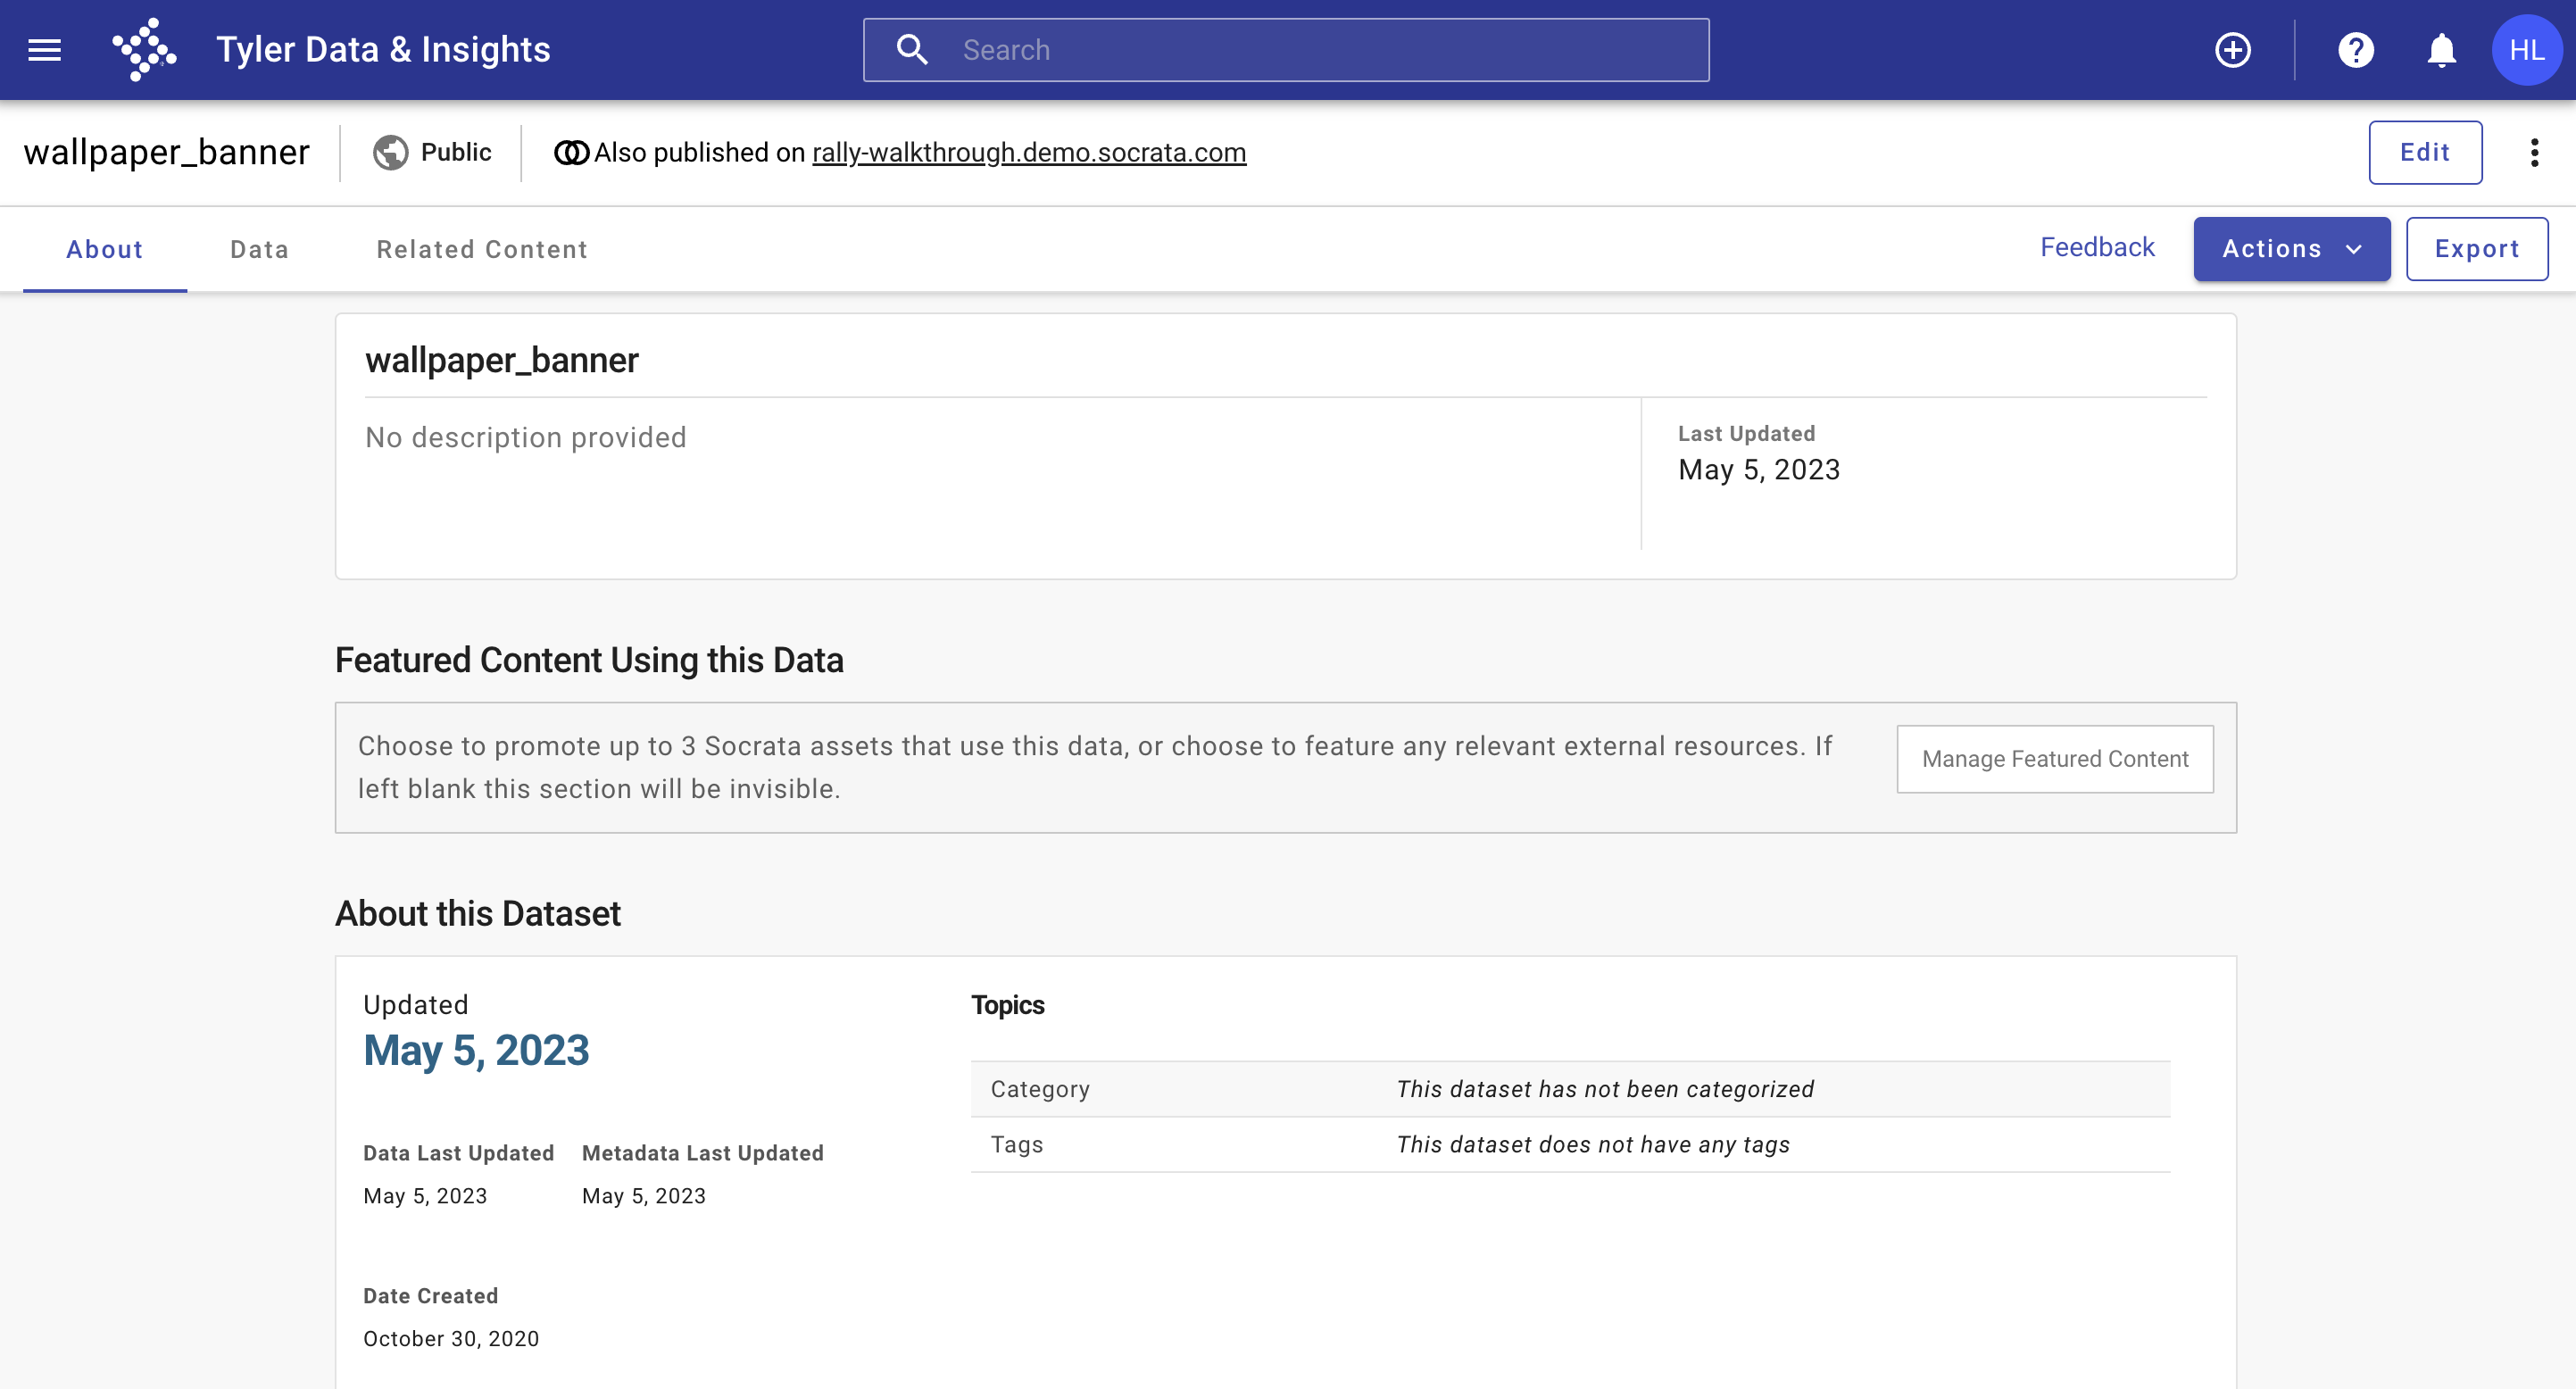The height and width of the screenshot is (1389, 2576).
Task: Switch to the About tab
Action: (105, 249)
